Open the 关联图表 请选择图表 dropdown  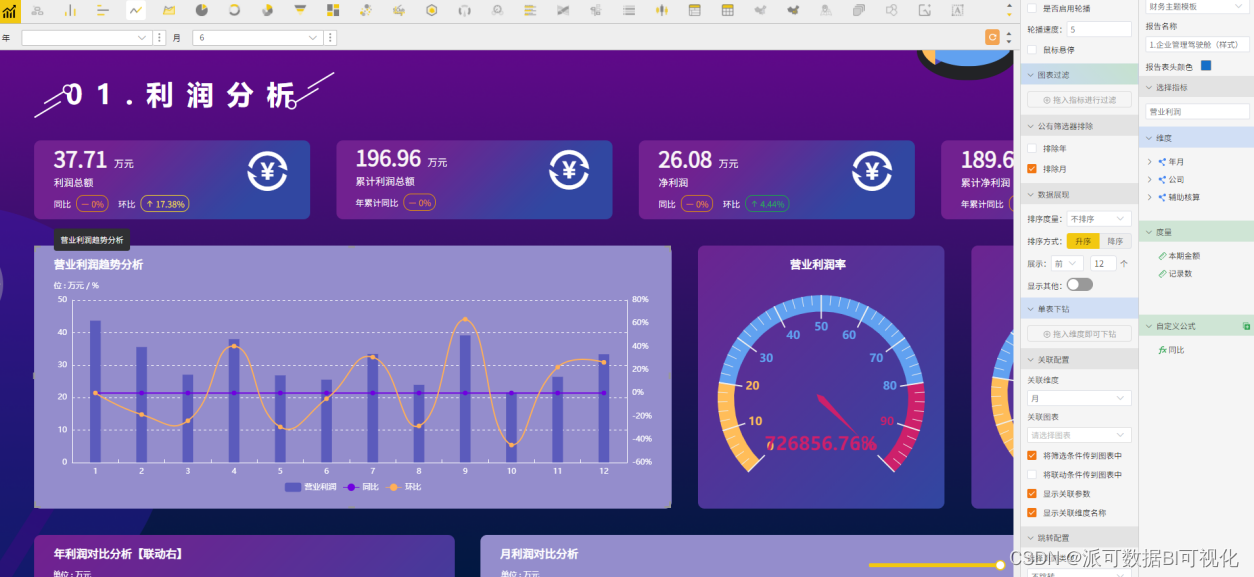(x=1079, y=435)
